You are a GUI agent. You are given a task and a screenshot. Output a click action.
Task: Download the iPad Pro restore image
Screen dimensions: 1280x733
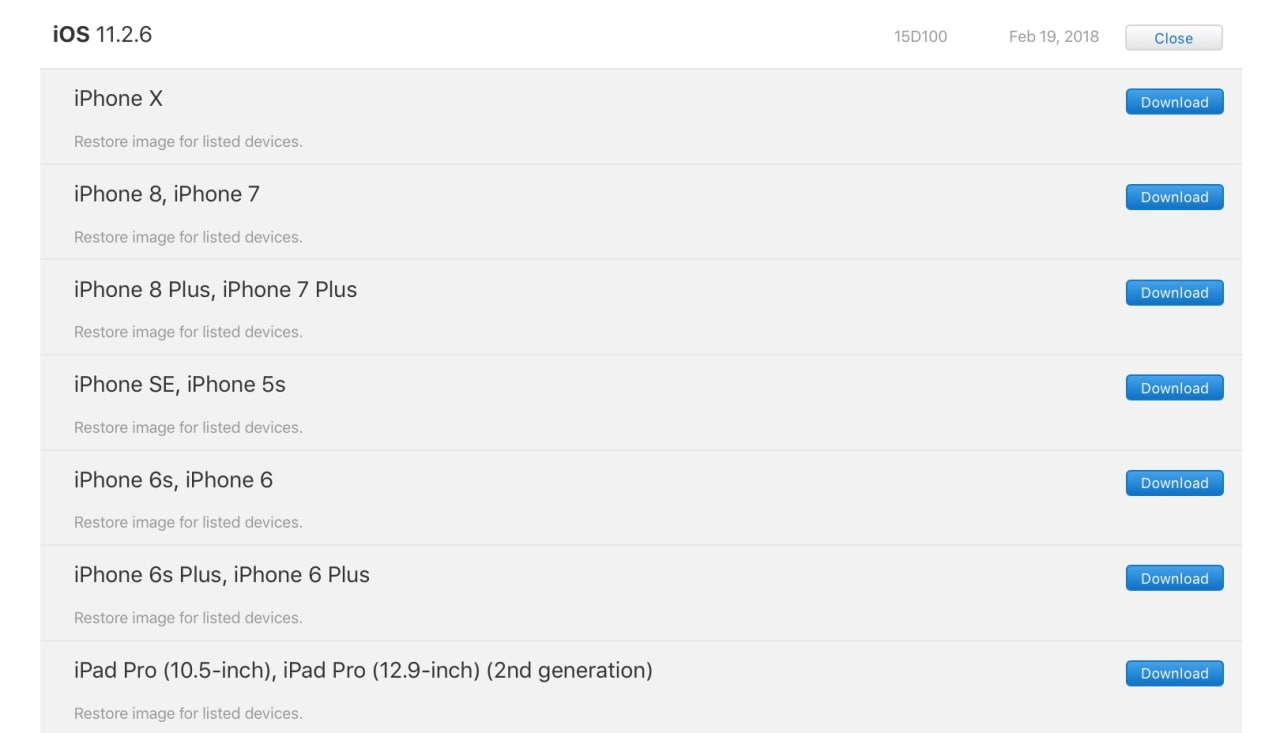point(1174,673)
